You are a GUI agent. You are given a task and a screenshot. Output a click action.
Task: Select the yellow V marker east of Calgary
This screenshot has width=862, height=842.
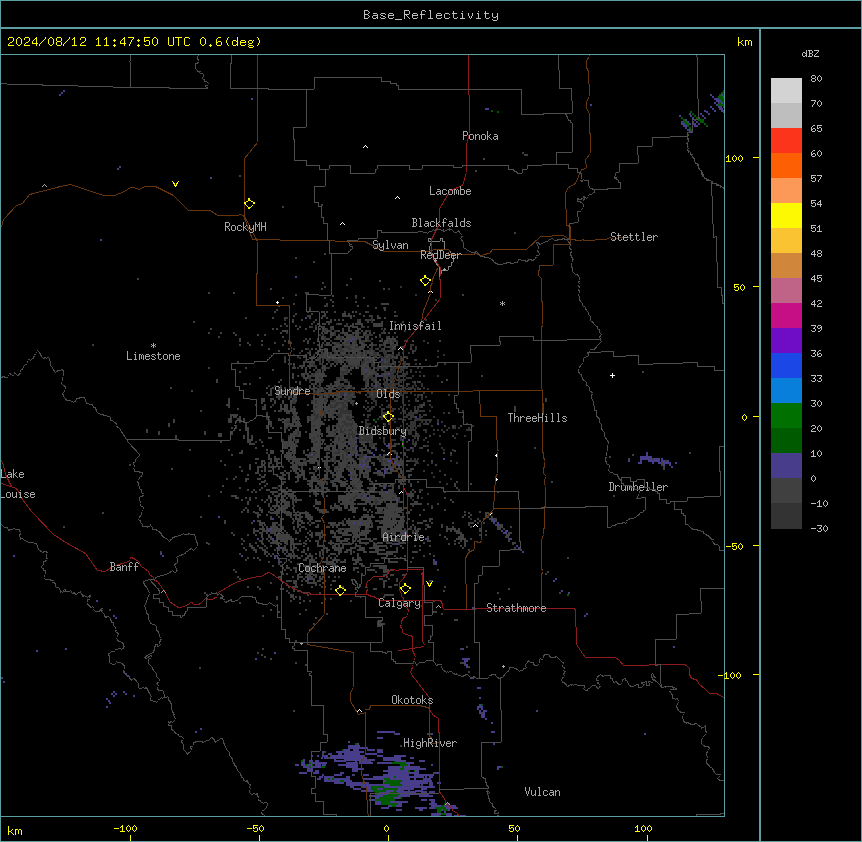point(429,584)
